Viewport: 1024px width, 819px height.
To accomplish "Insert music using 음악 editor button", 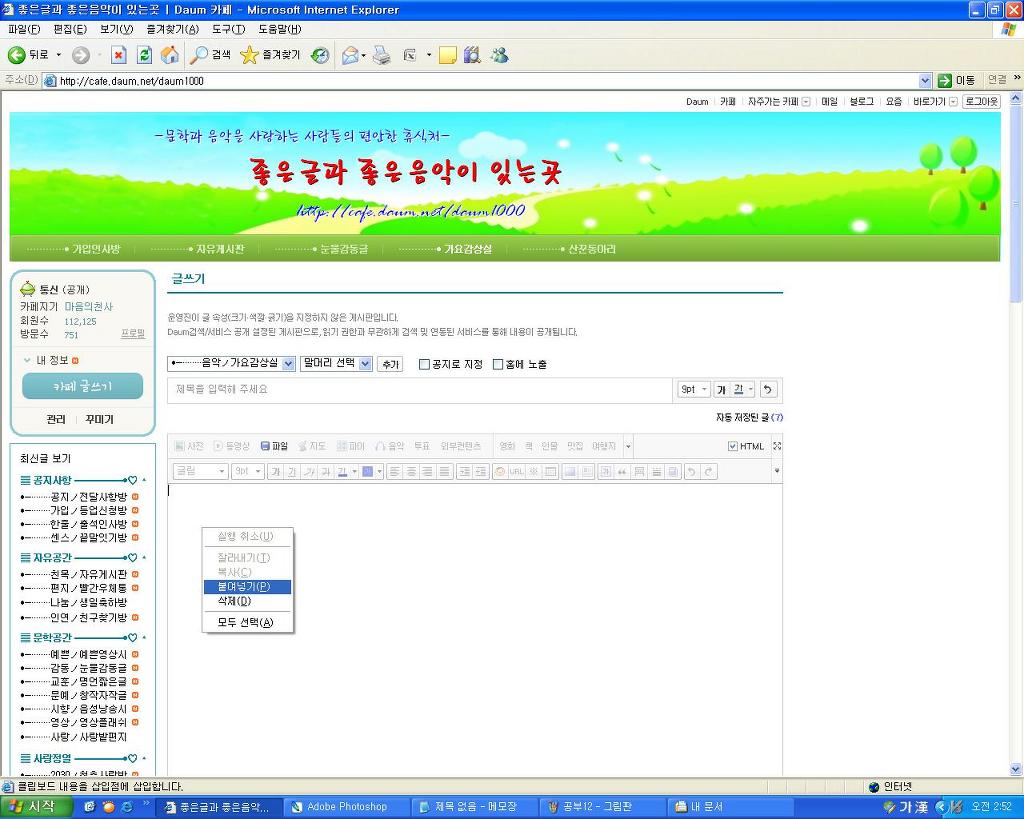I will pyautogui.click(x=390, y=446).
